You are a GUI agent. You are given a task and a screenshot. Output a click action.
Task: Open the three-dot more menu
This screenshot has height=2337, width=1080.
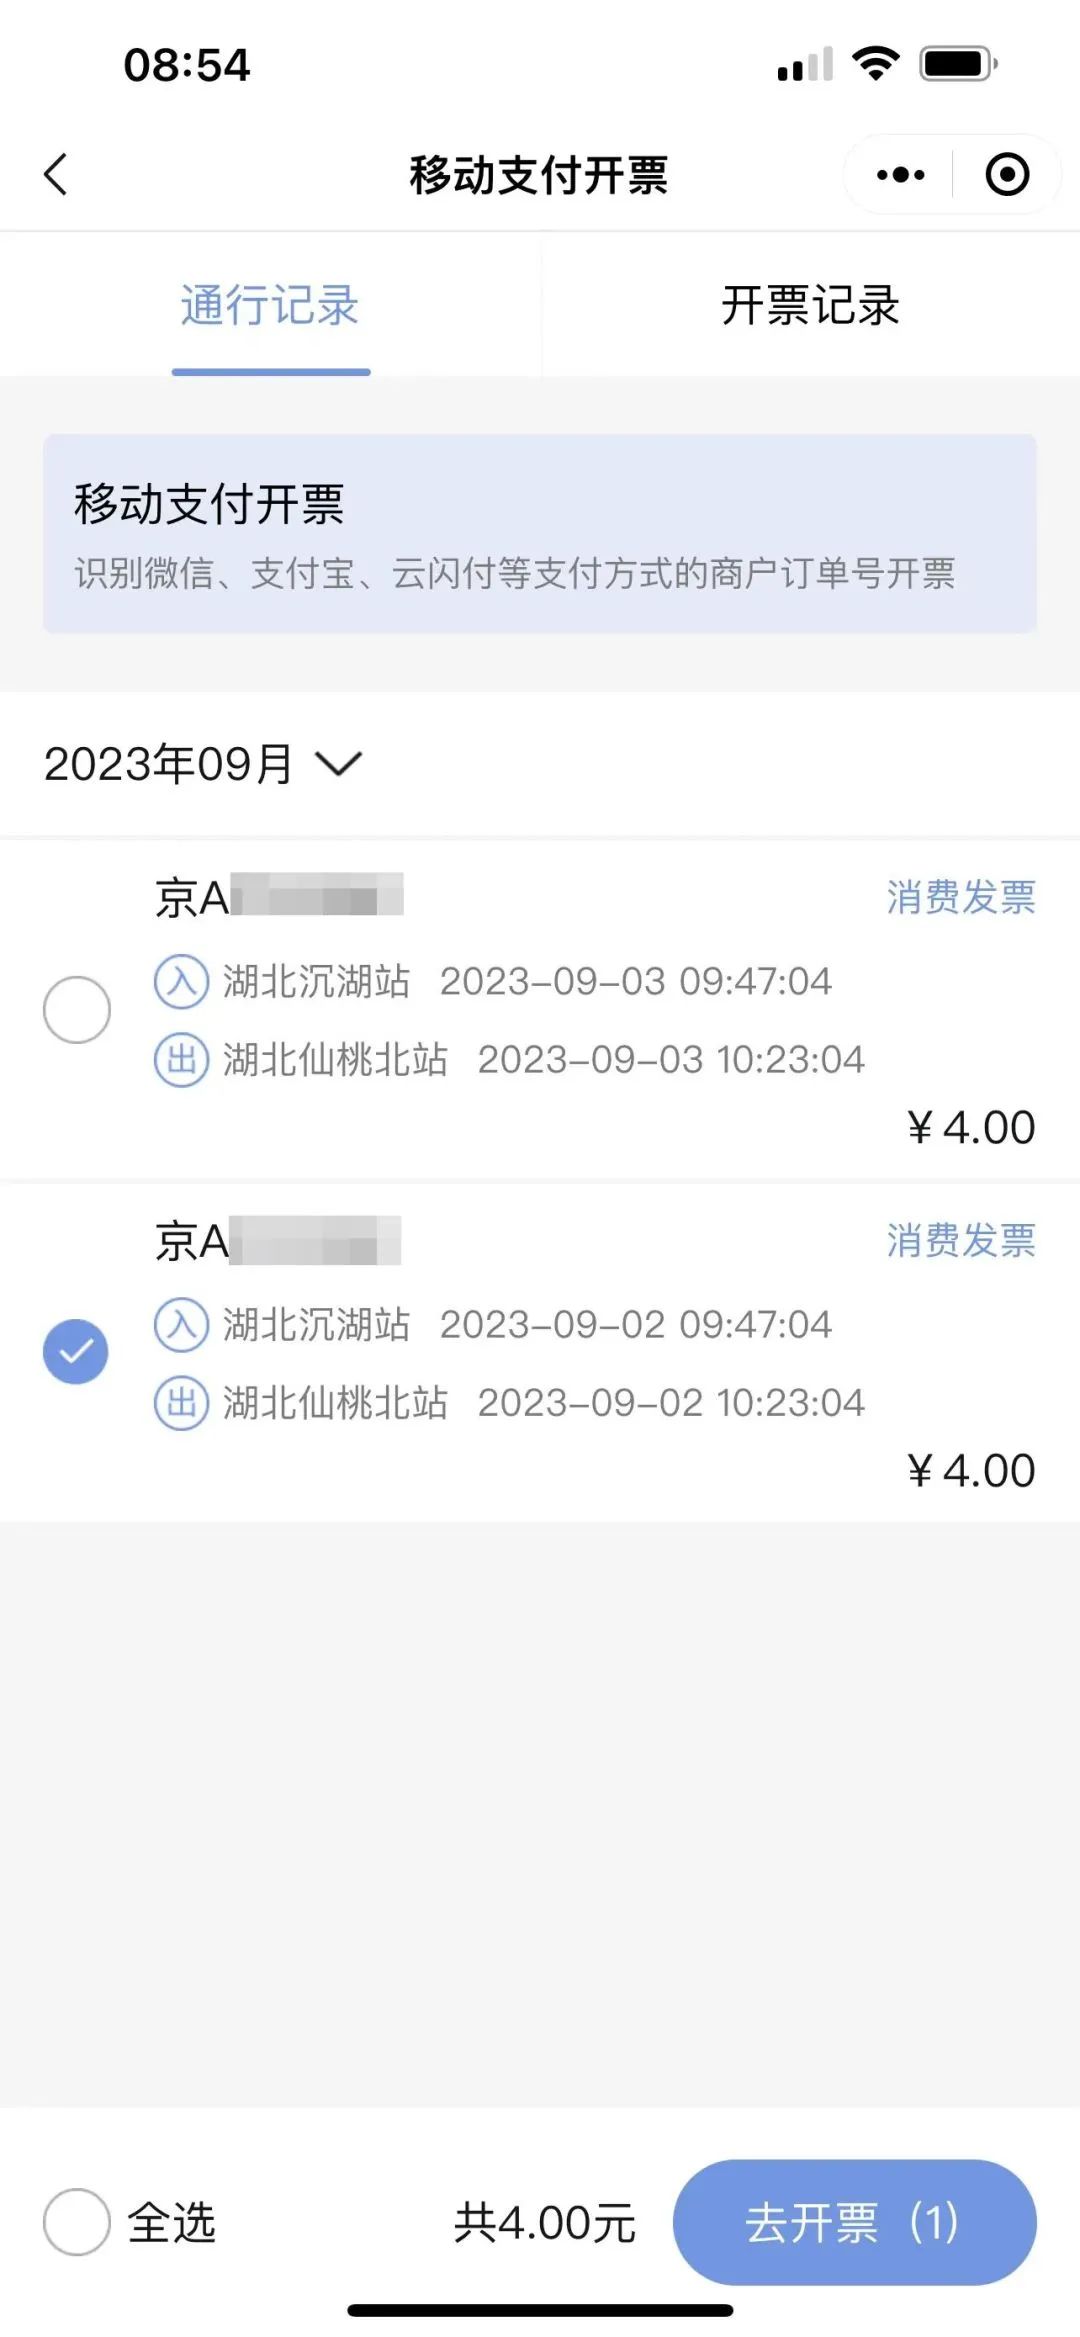(900, 175)
